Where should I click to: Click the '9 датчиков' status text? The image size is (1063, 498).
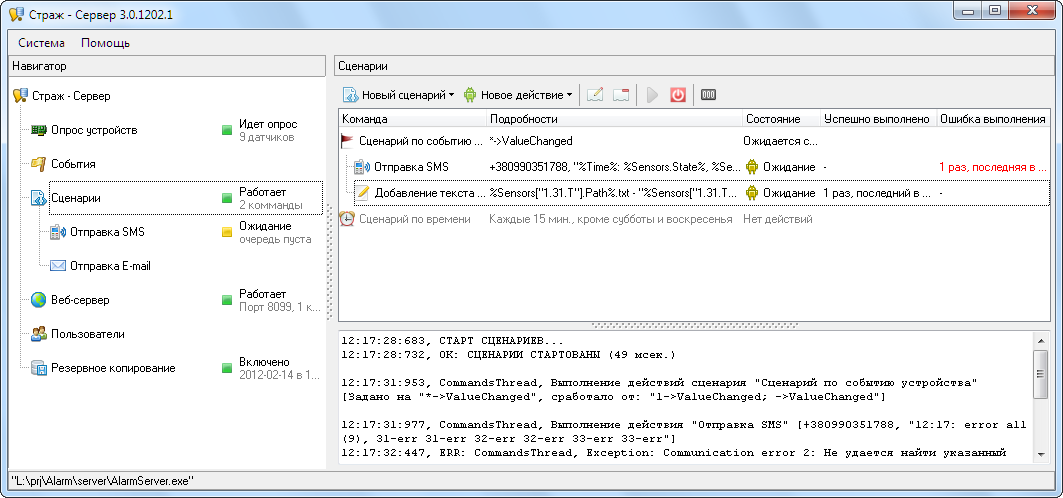(266, 137)
